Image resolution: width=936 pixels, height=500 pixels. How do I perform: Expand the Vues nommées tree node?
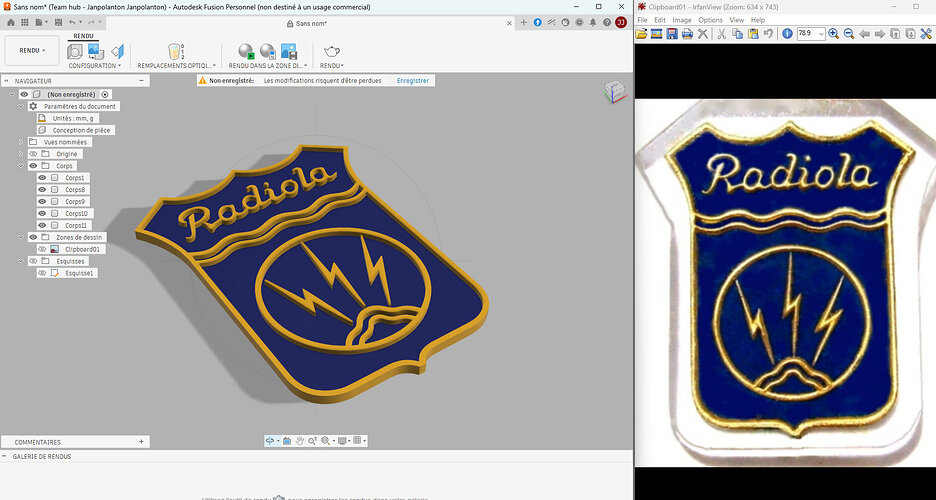pyautogui.click(x=21, y=142)
